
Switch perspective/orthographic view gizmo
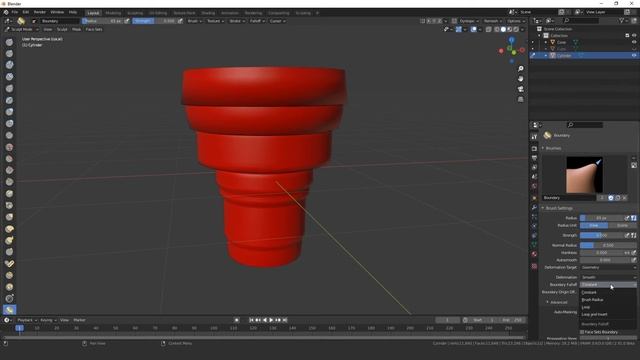(x=520, y=99)
